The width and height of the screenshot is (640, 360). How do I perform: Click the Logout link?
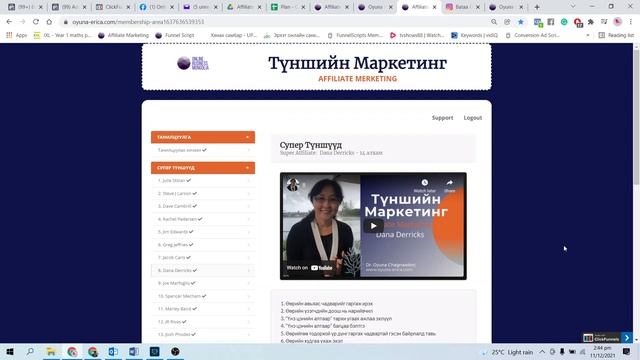click(473, 118)
